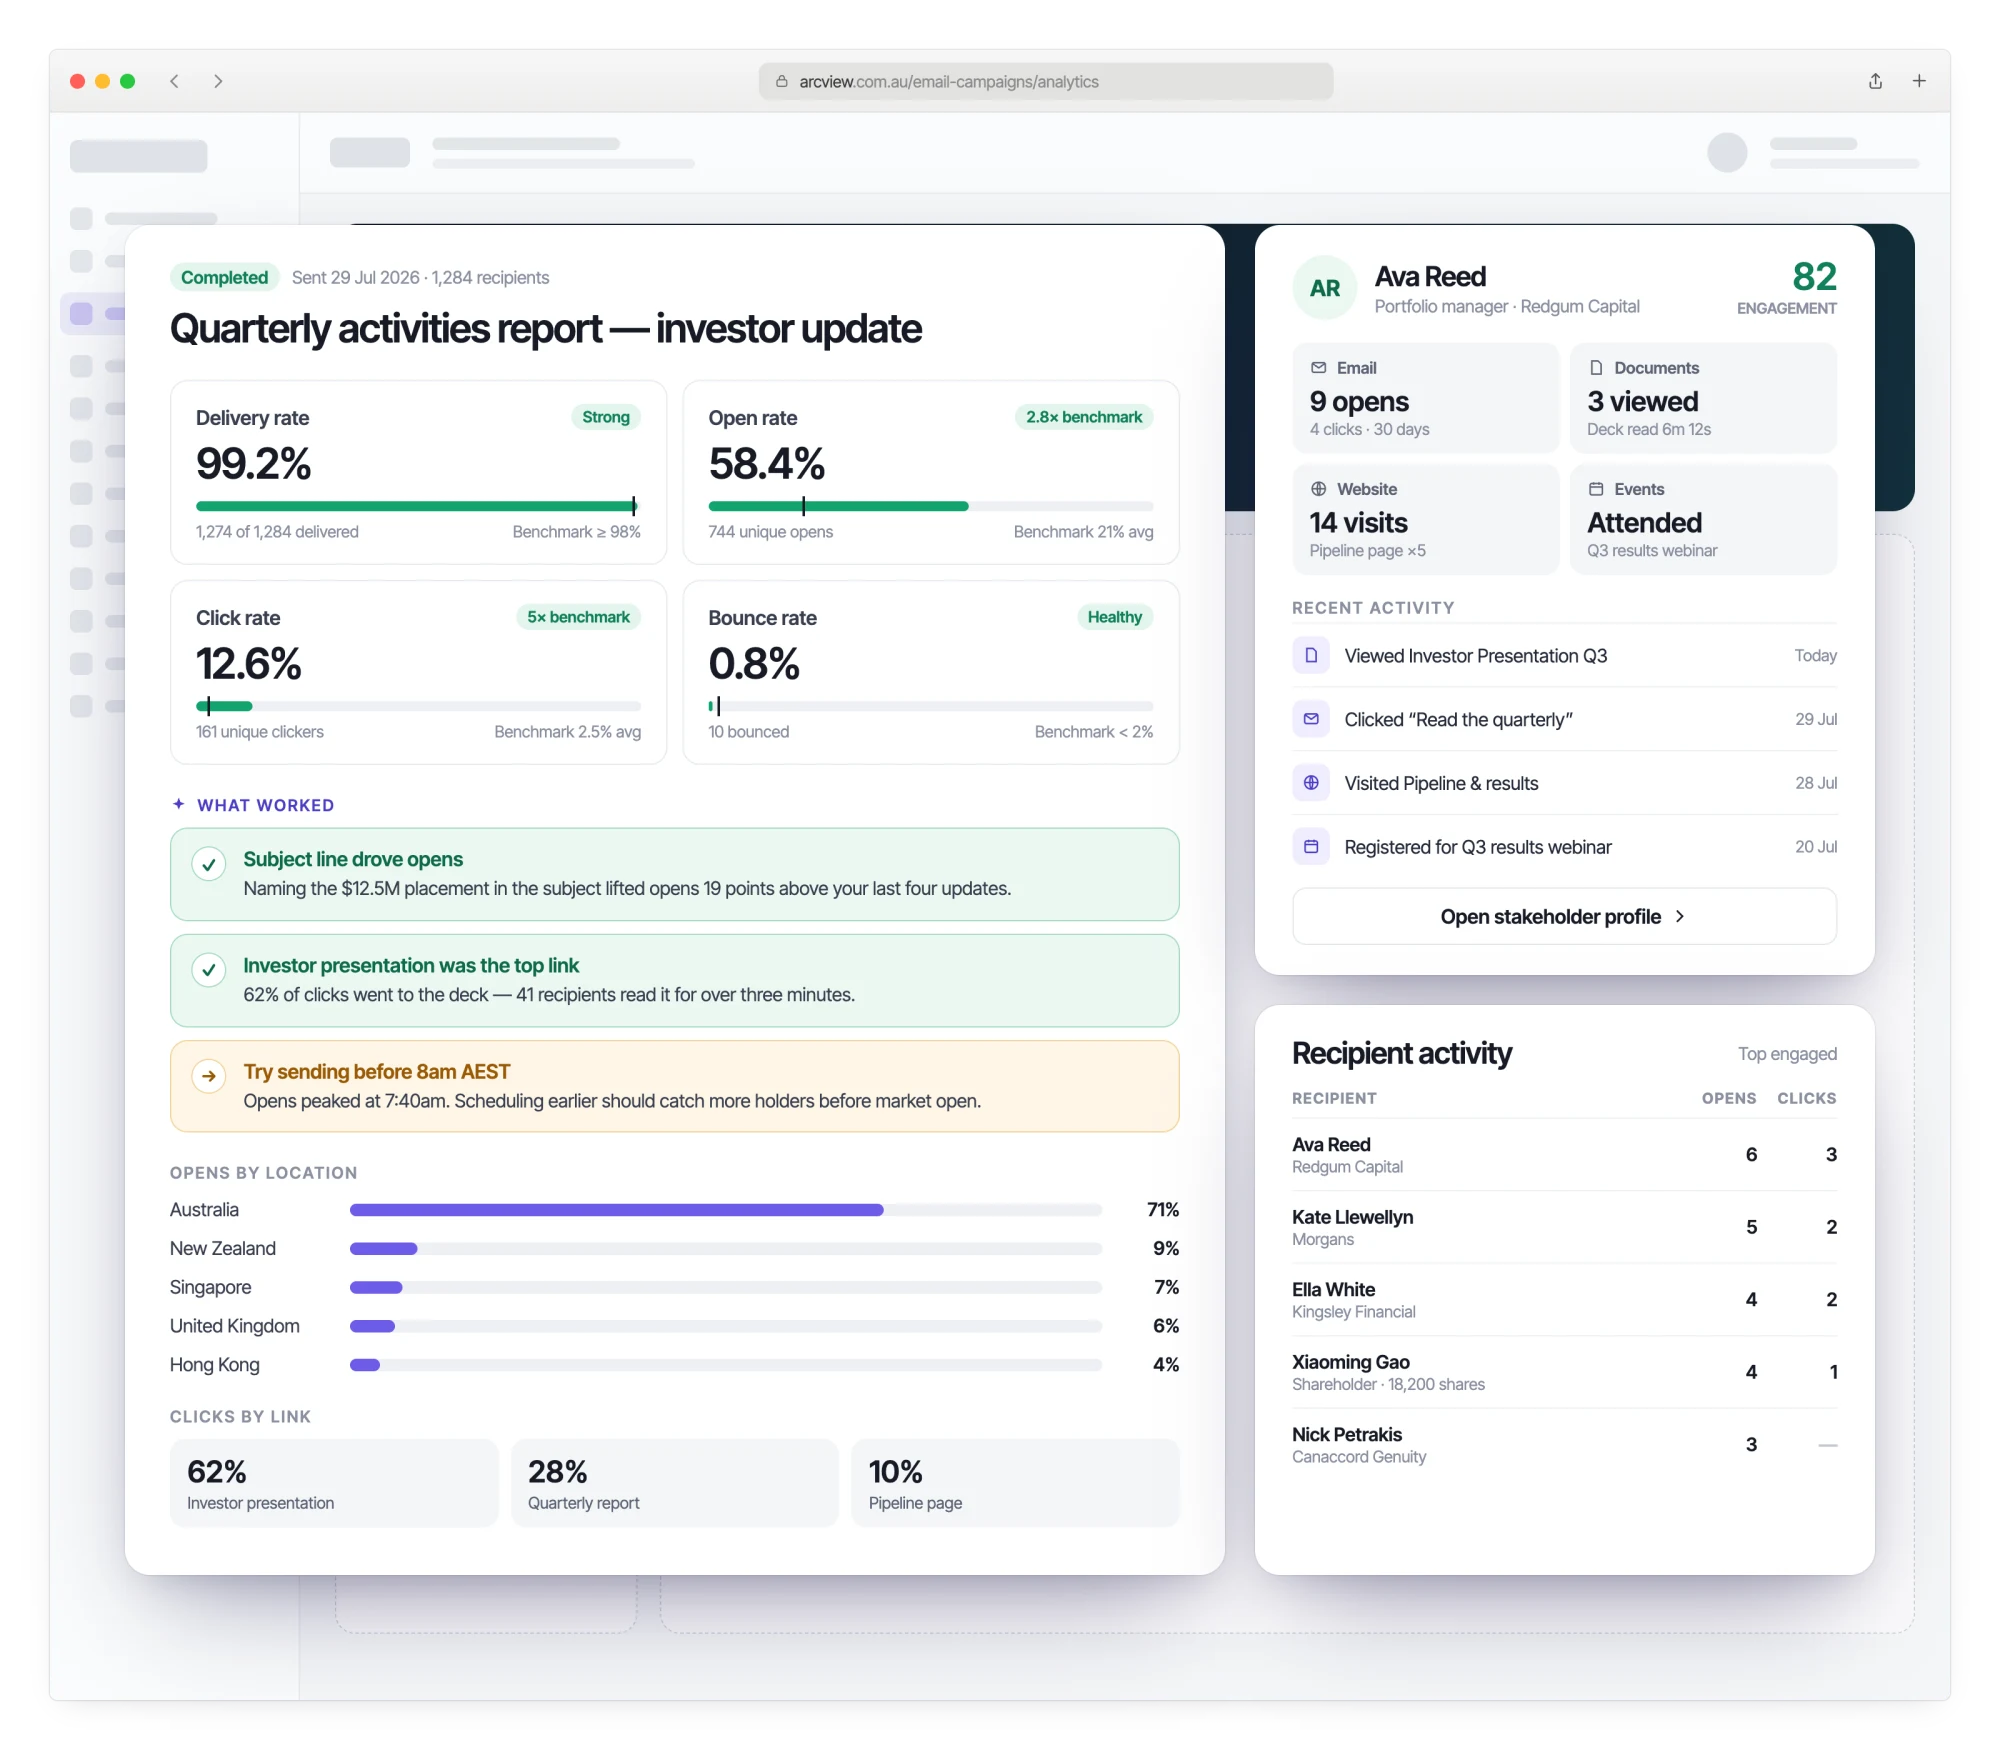Image resolution: width=2000 pixels, height=1750 pixels.
Task: Select the 62% Investor presentation card
Action: tap(334, 1483)
